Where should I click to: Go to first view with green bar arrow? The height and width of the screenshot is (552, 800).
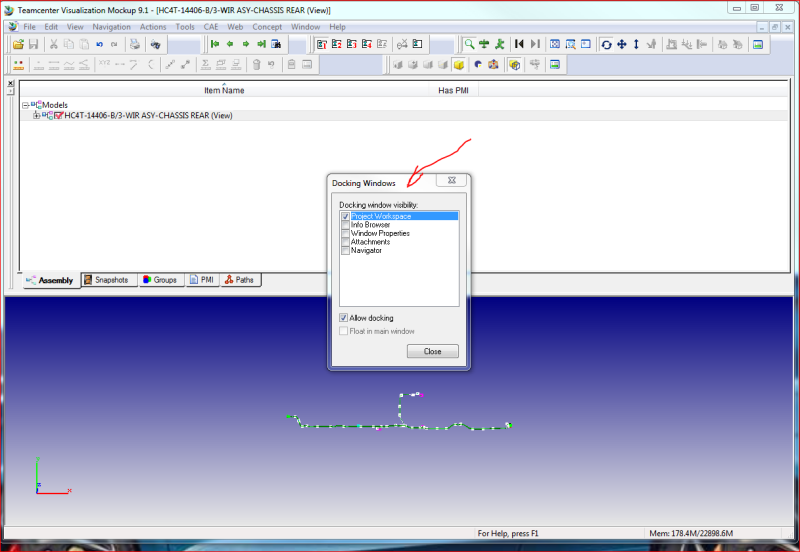(x=215, y=44)
